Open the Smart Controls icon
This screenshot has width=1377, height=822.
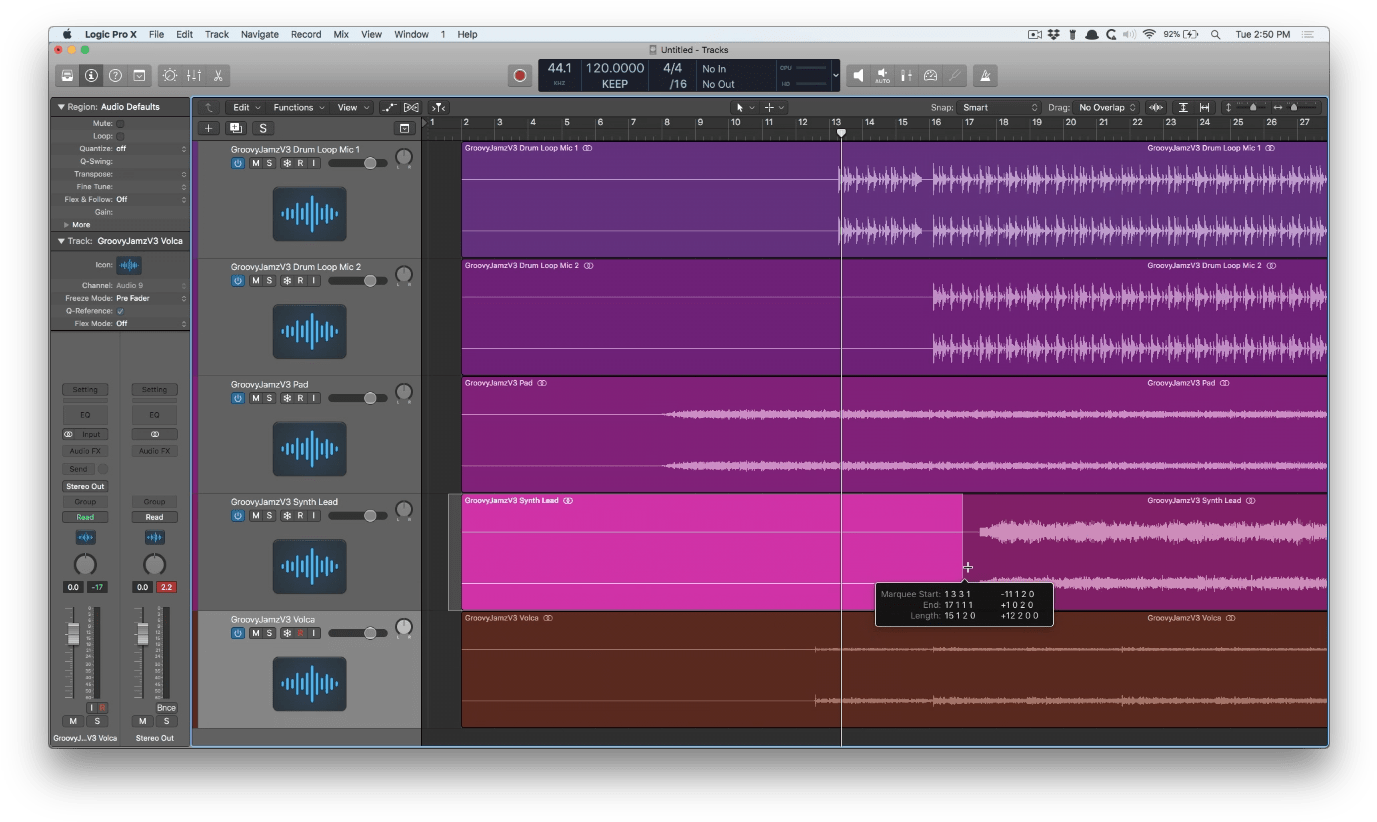click(170, 75)
